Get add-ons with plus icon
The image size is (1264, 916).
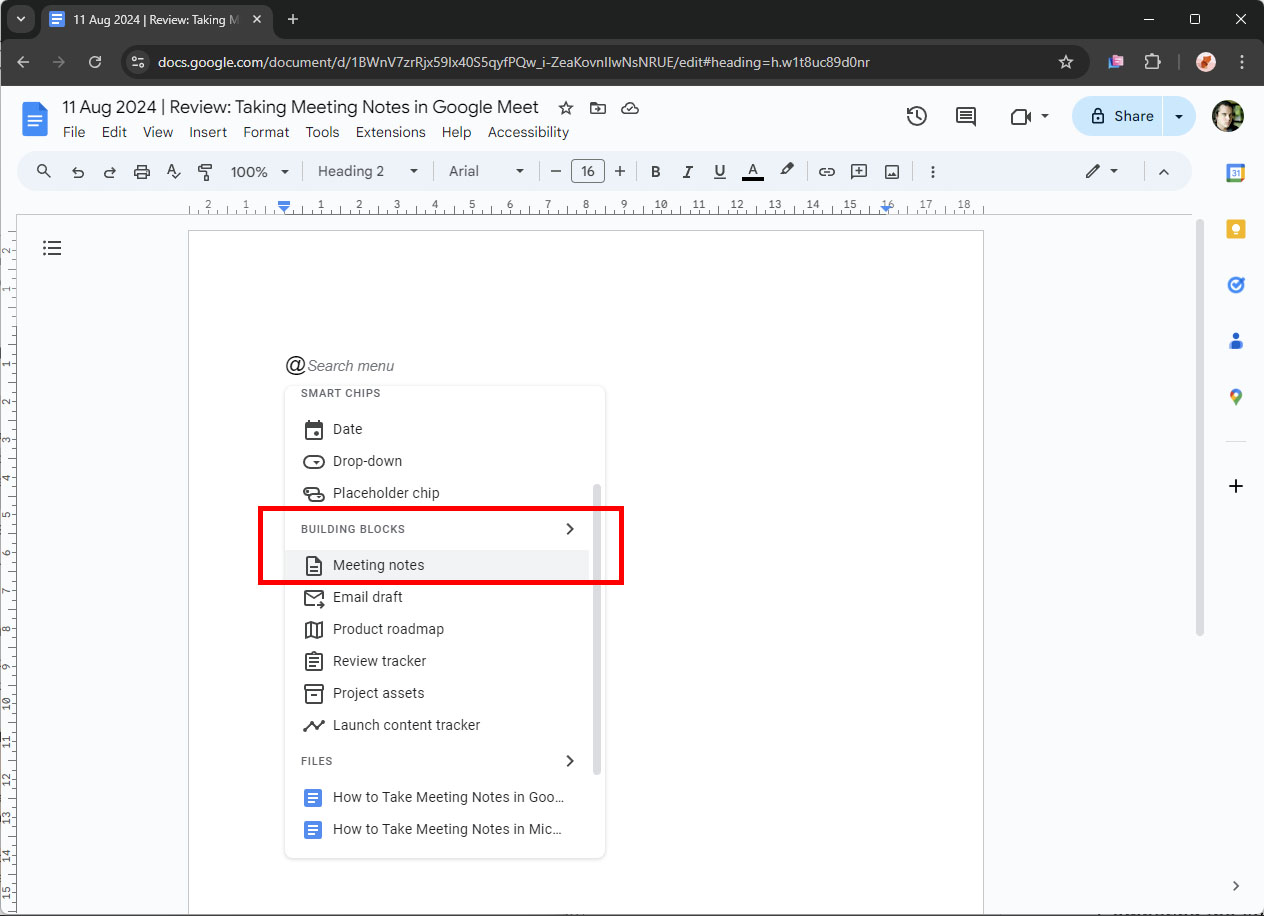click(1236, 486)
